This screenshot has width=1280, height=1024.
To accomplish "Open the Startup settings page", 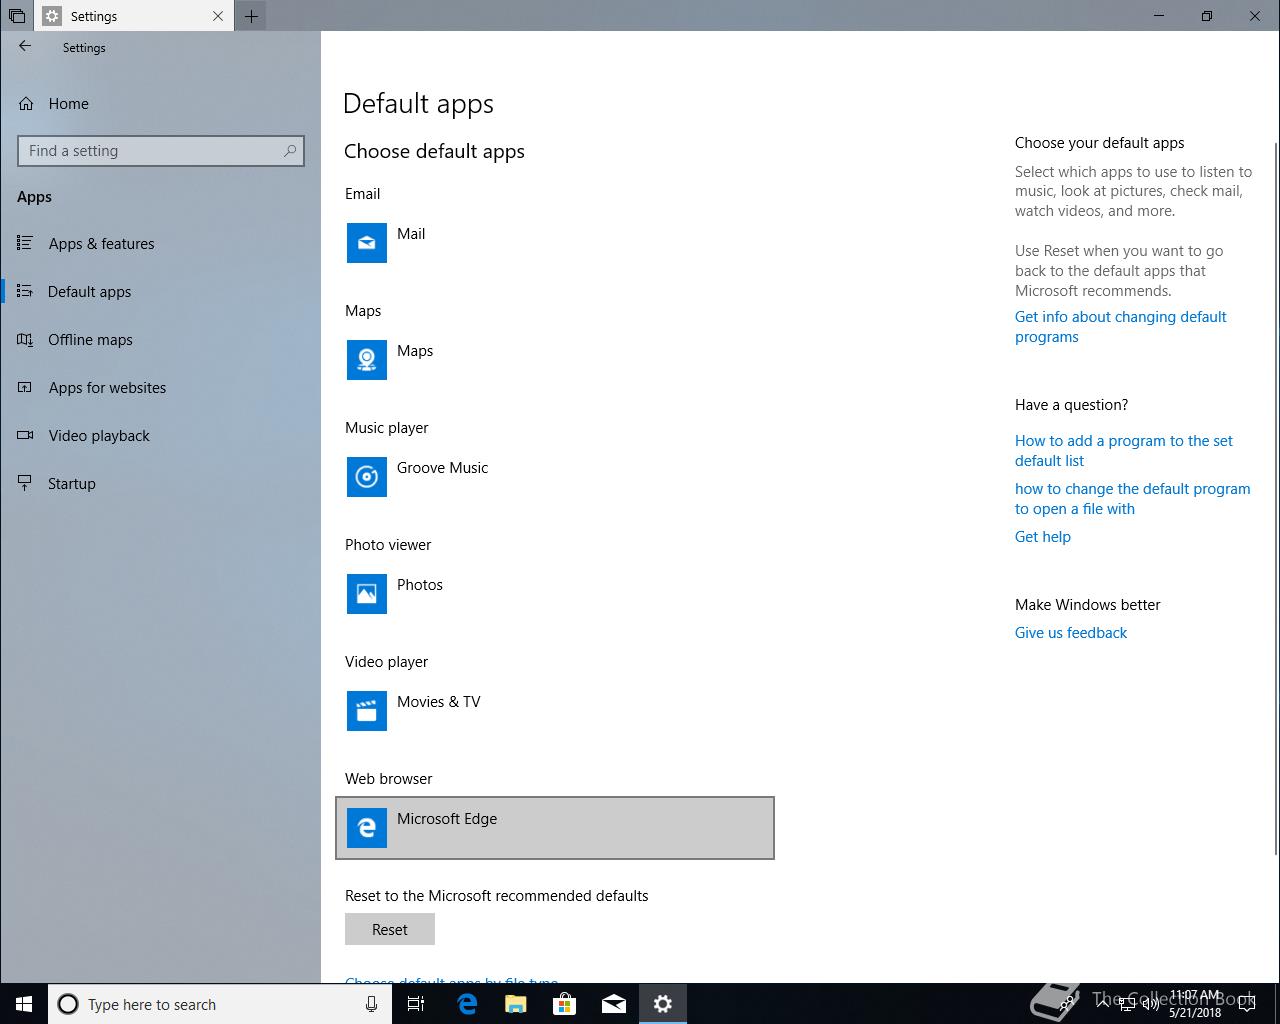I will [x=72, y=484].
